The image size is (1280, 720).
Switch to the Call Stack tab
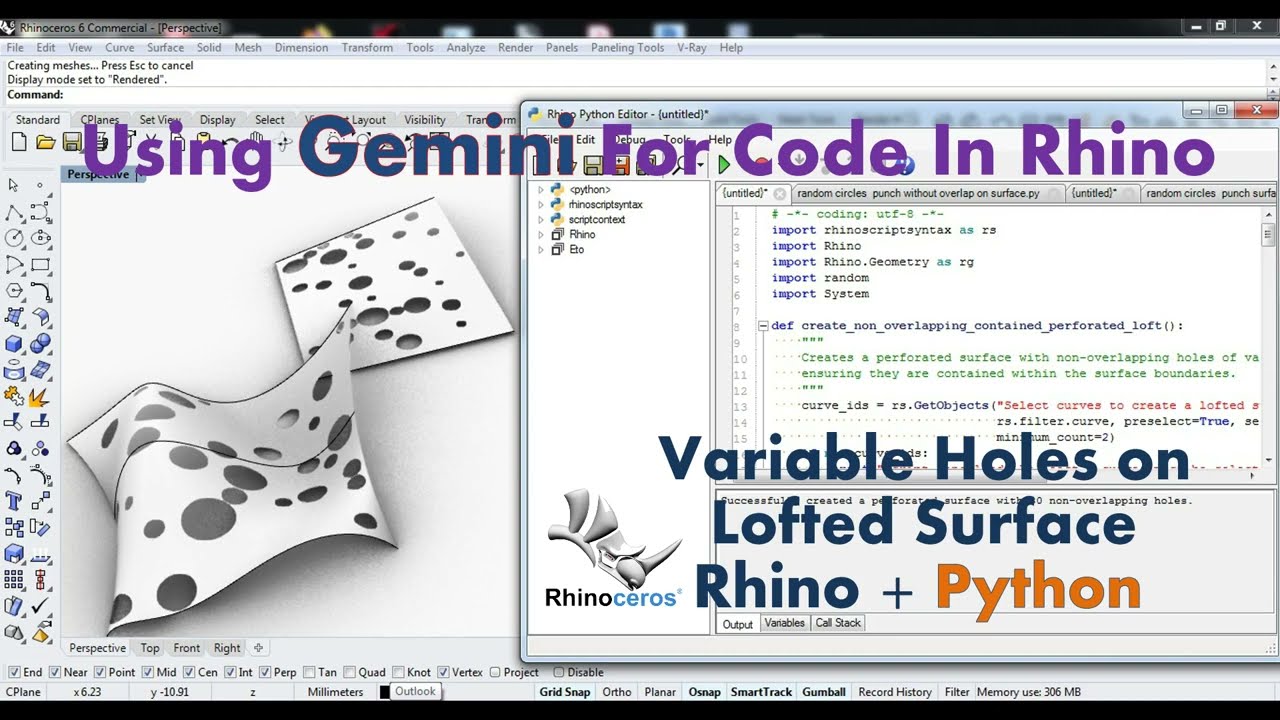pos(838,623)
